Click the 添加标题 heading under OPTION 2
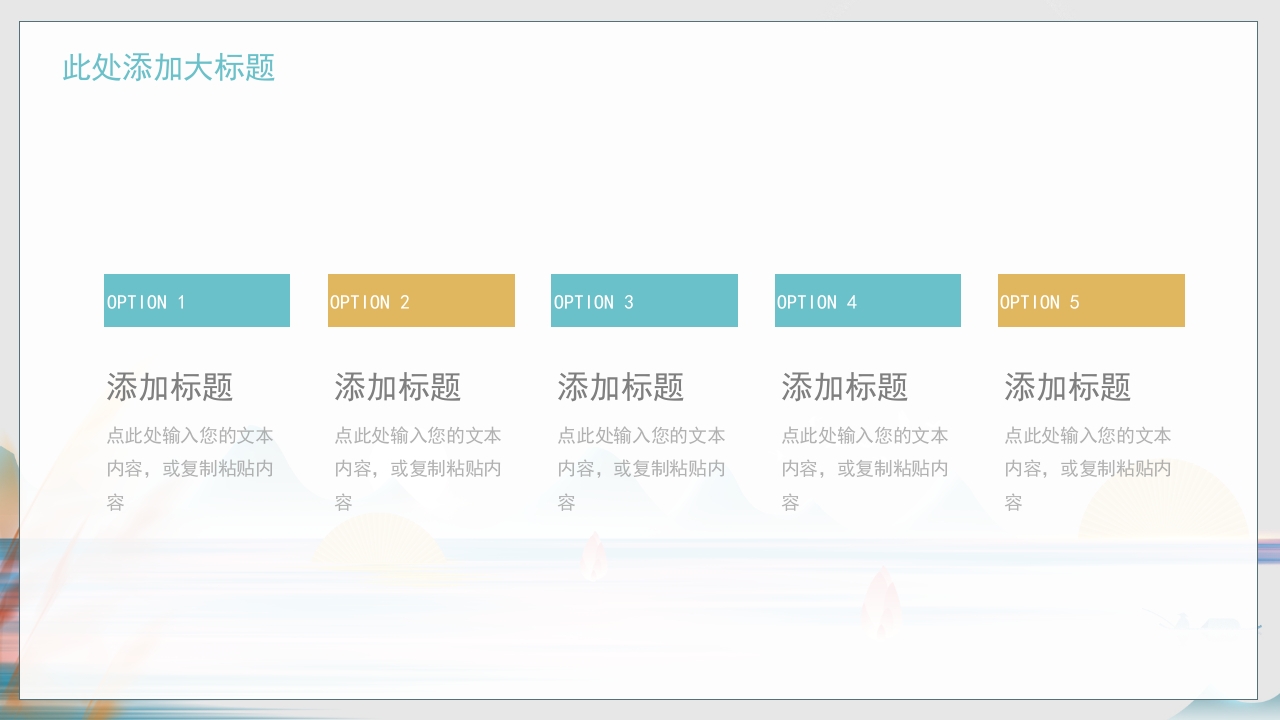The height and width of the screenshot is (720, 1280). coord(397,388)
